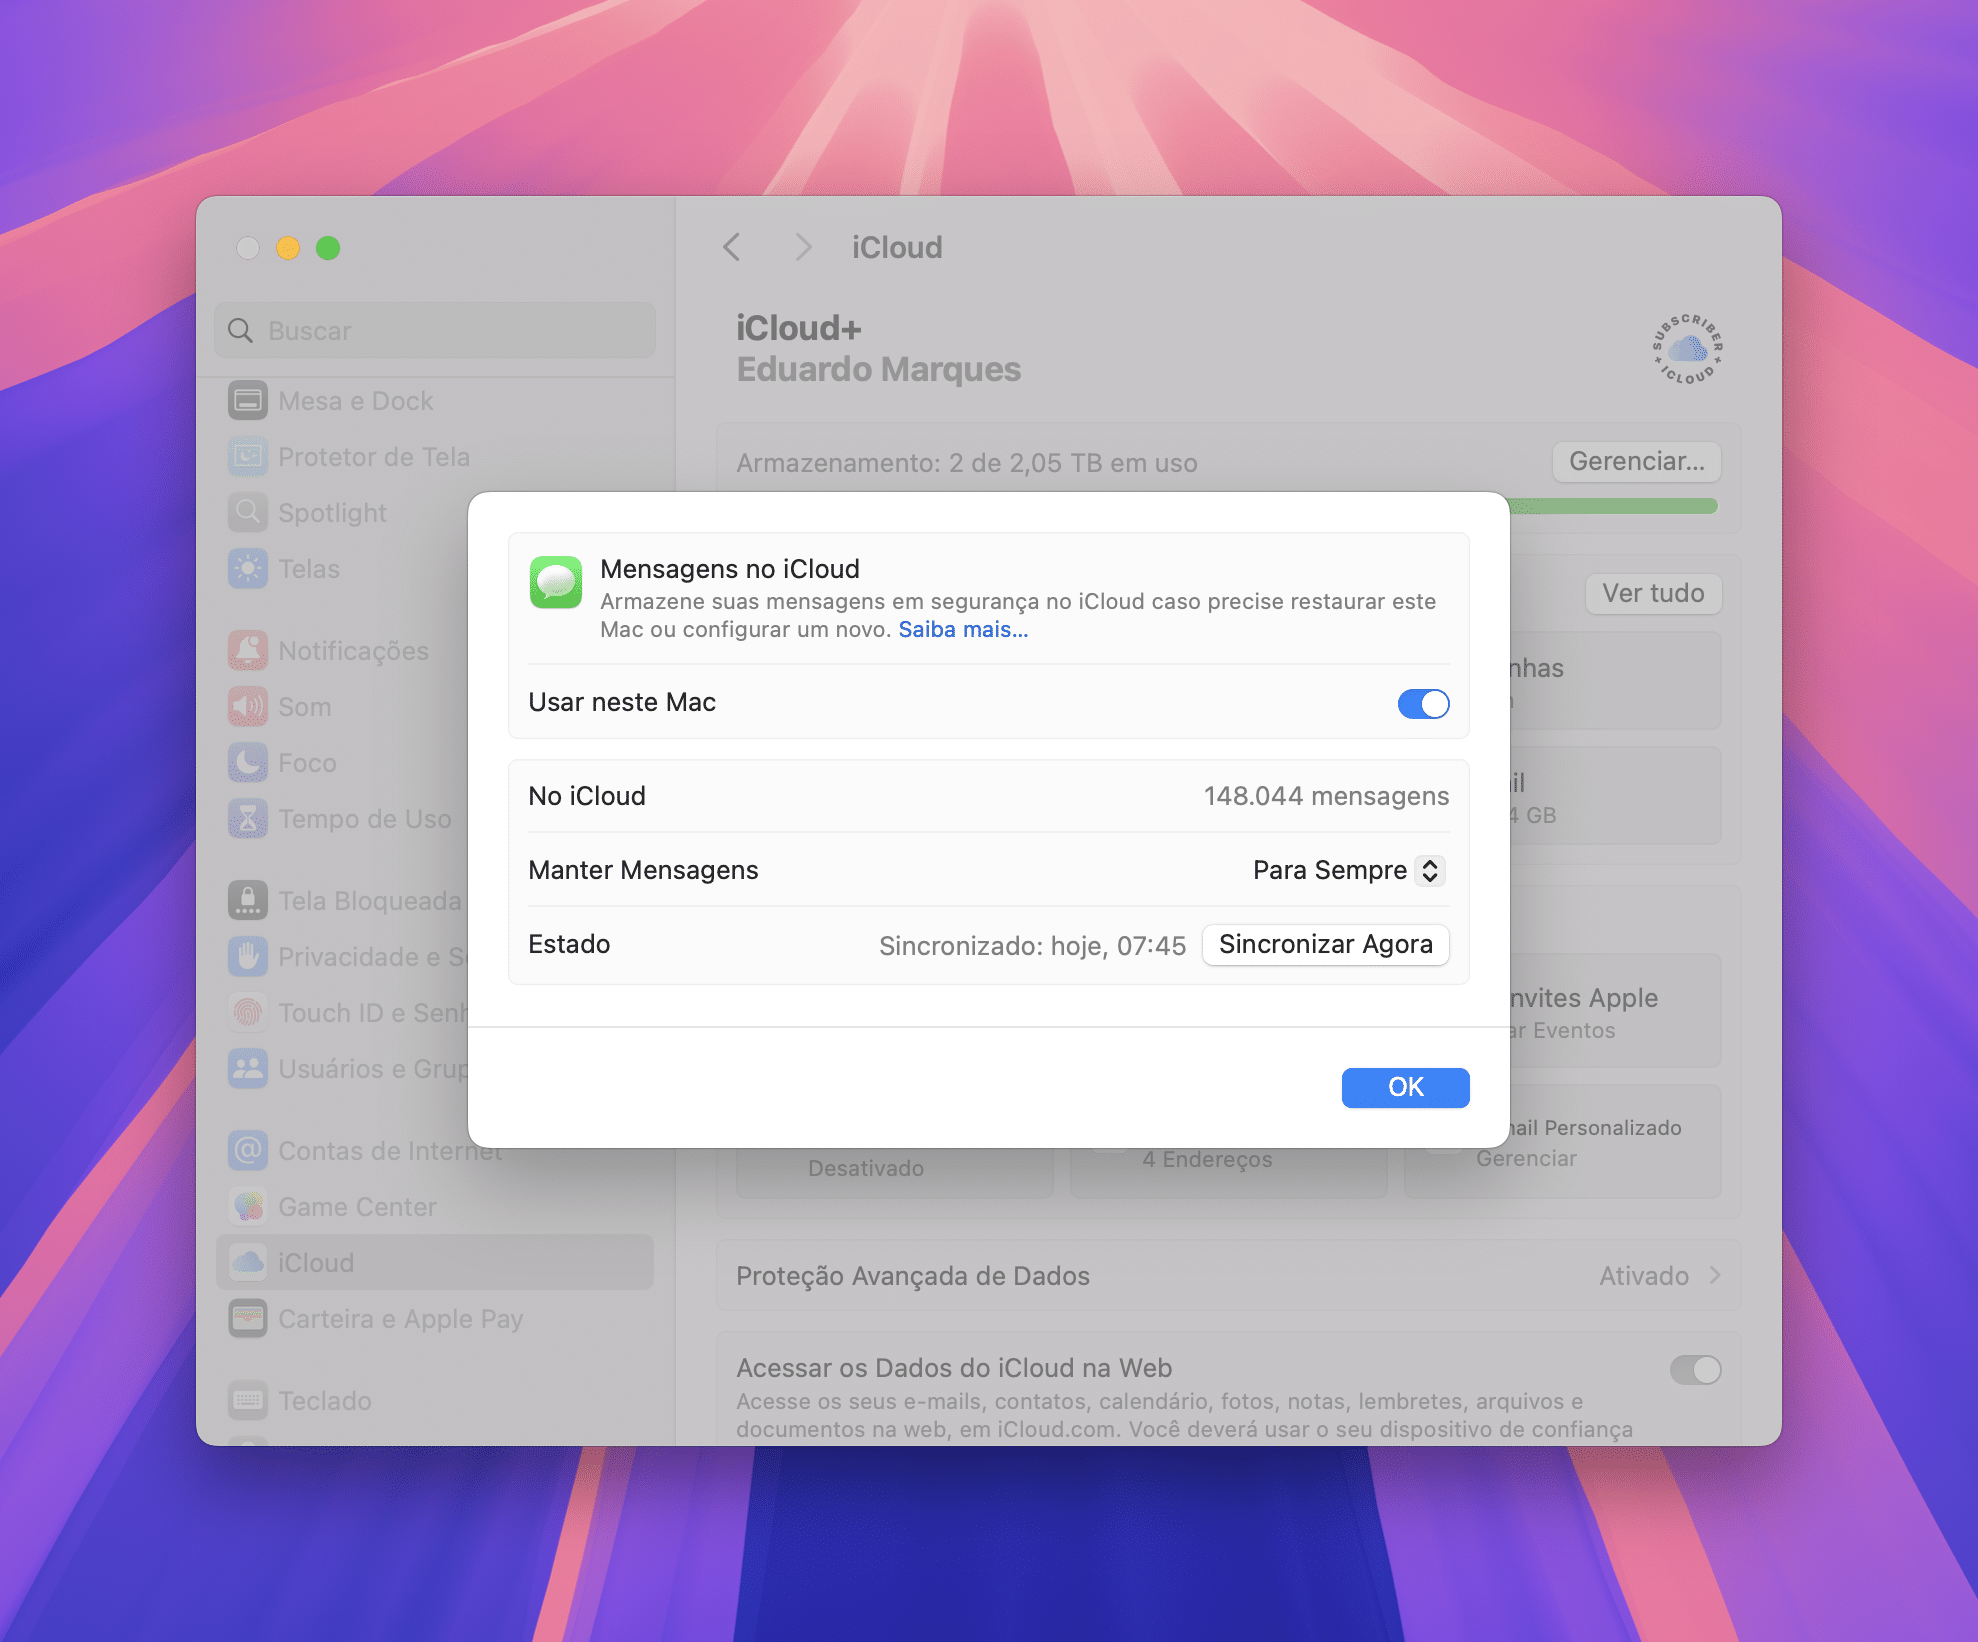The image size is (1978, 1642).
Task: Click the Carteira e Apple Pay icon
Action: pyautogui.click(x=248, y=1319)
